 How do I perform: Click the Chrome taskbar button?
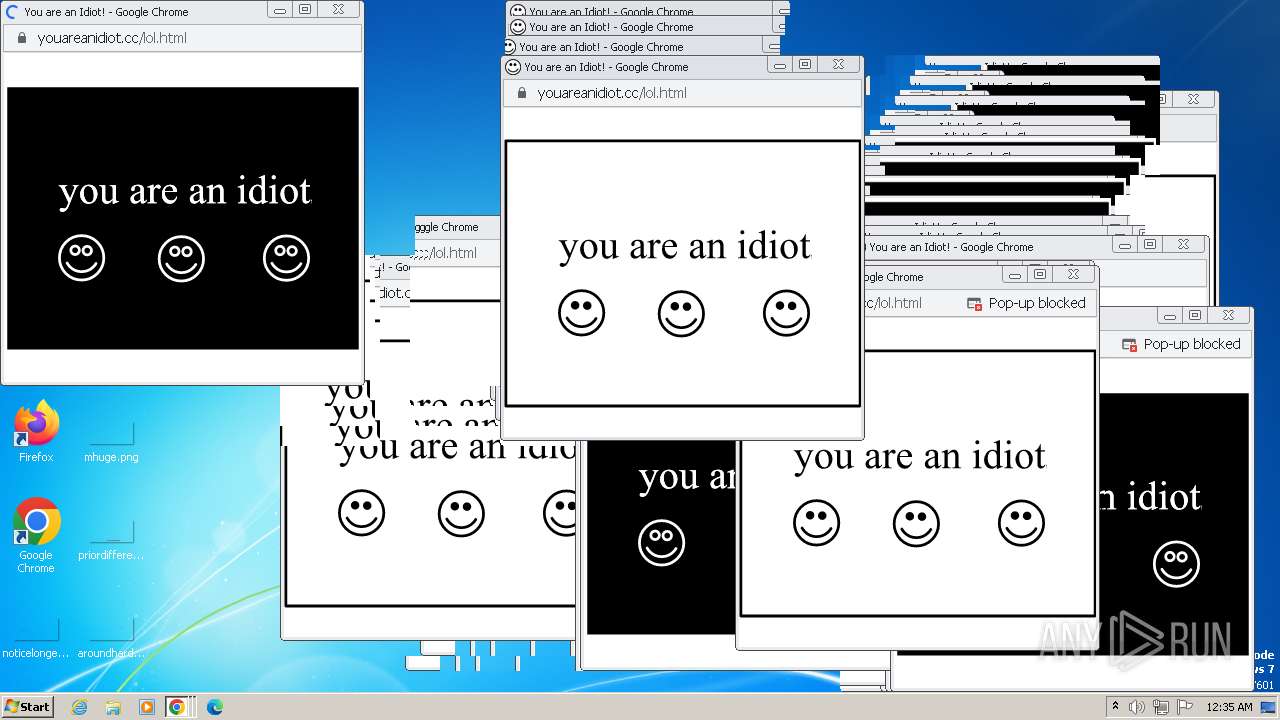[x=177, y=707]
